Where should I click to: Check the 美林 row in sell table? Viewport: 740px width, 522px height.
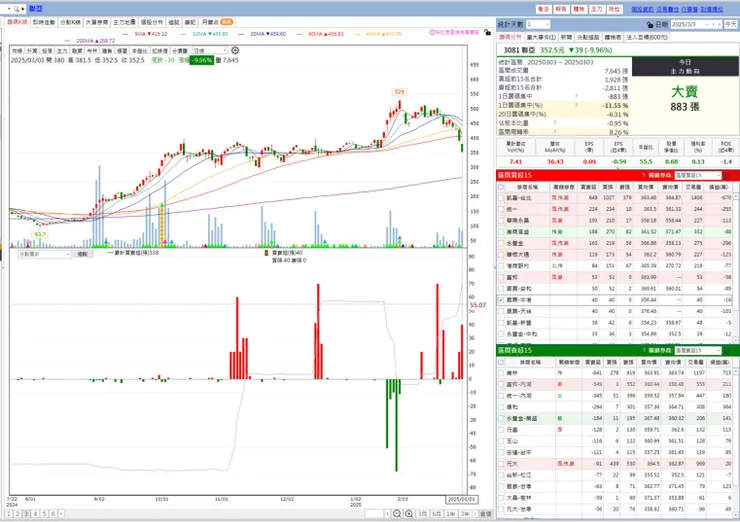[x=501, y=373]
